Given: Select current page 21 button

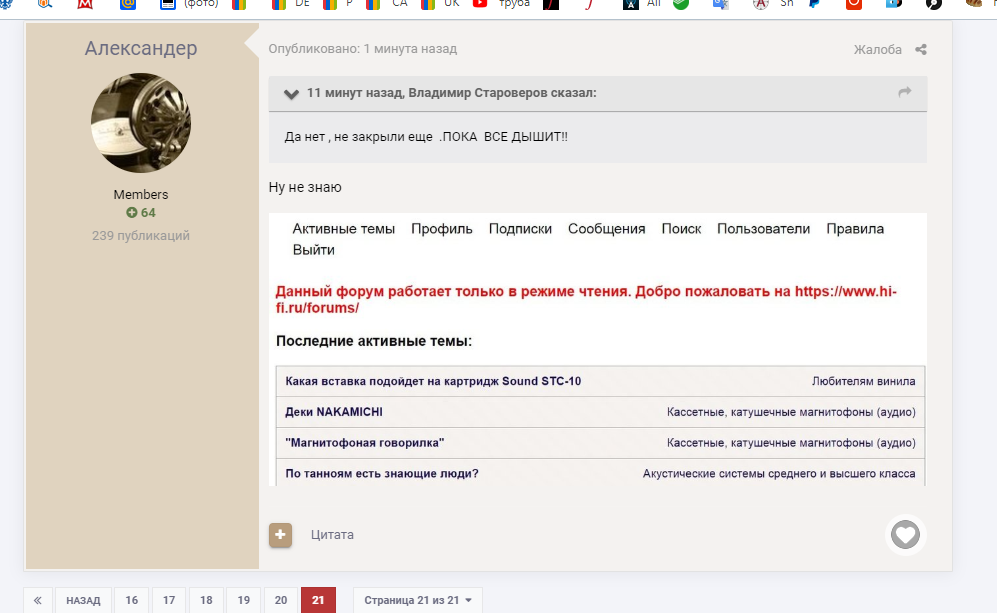Looking at the screenshot, I should tap(318, 600).
